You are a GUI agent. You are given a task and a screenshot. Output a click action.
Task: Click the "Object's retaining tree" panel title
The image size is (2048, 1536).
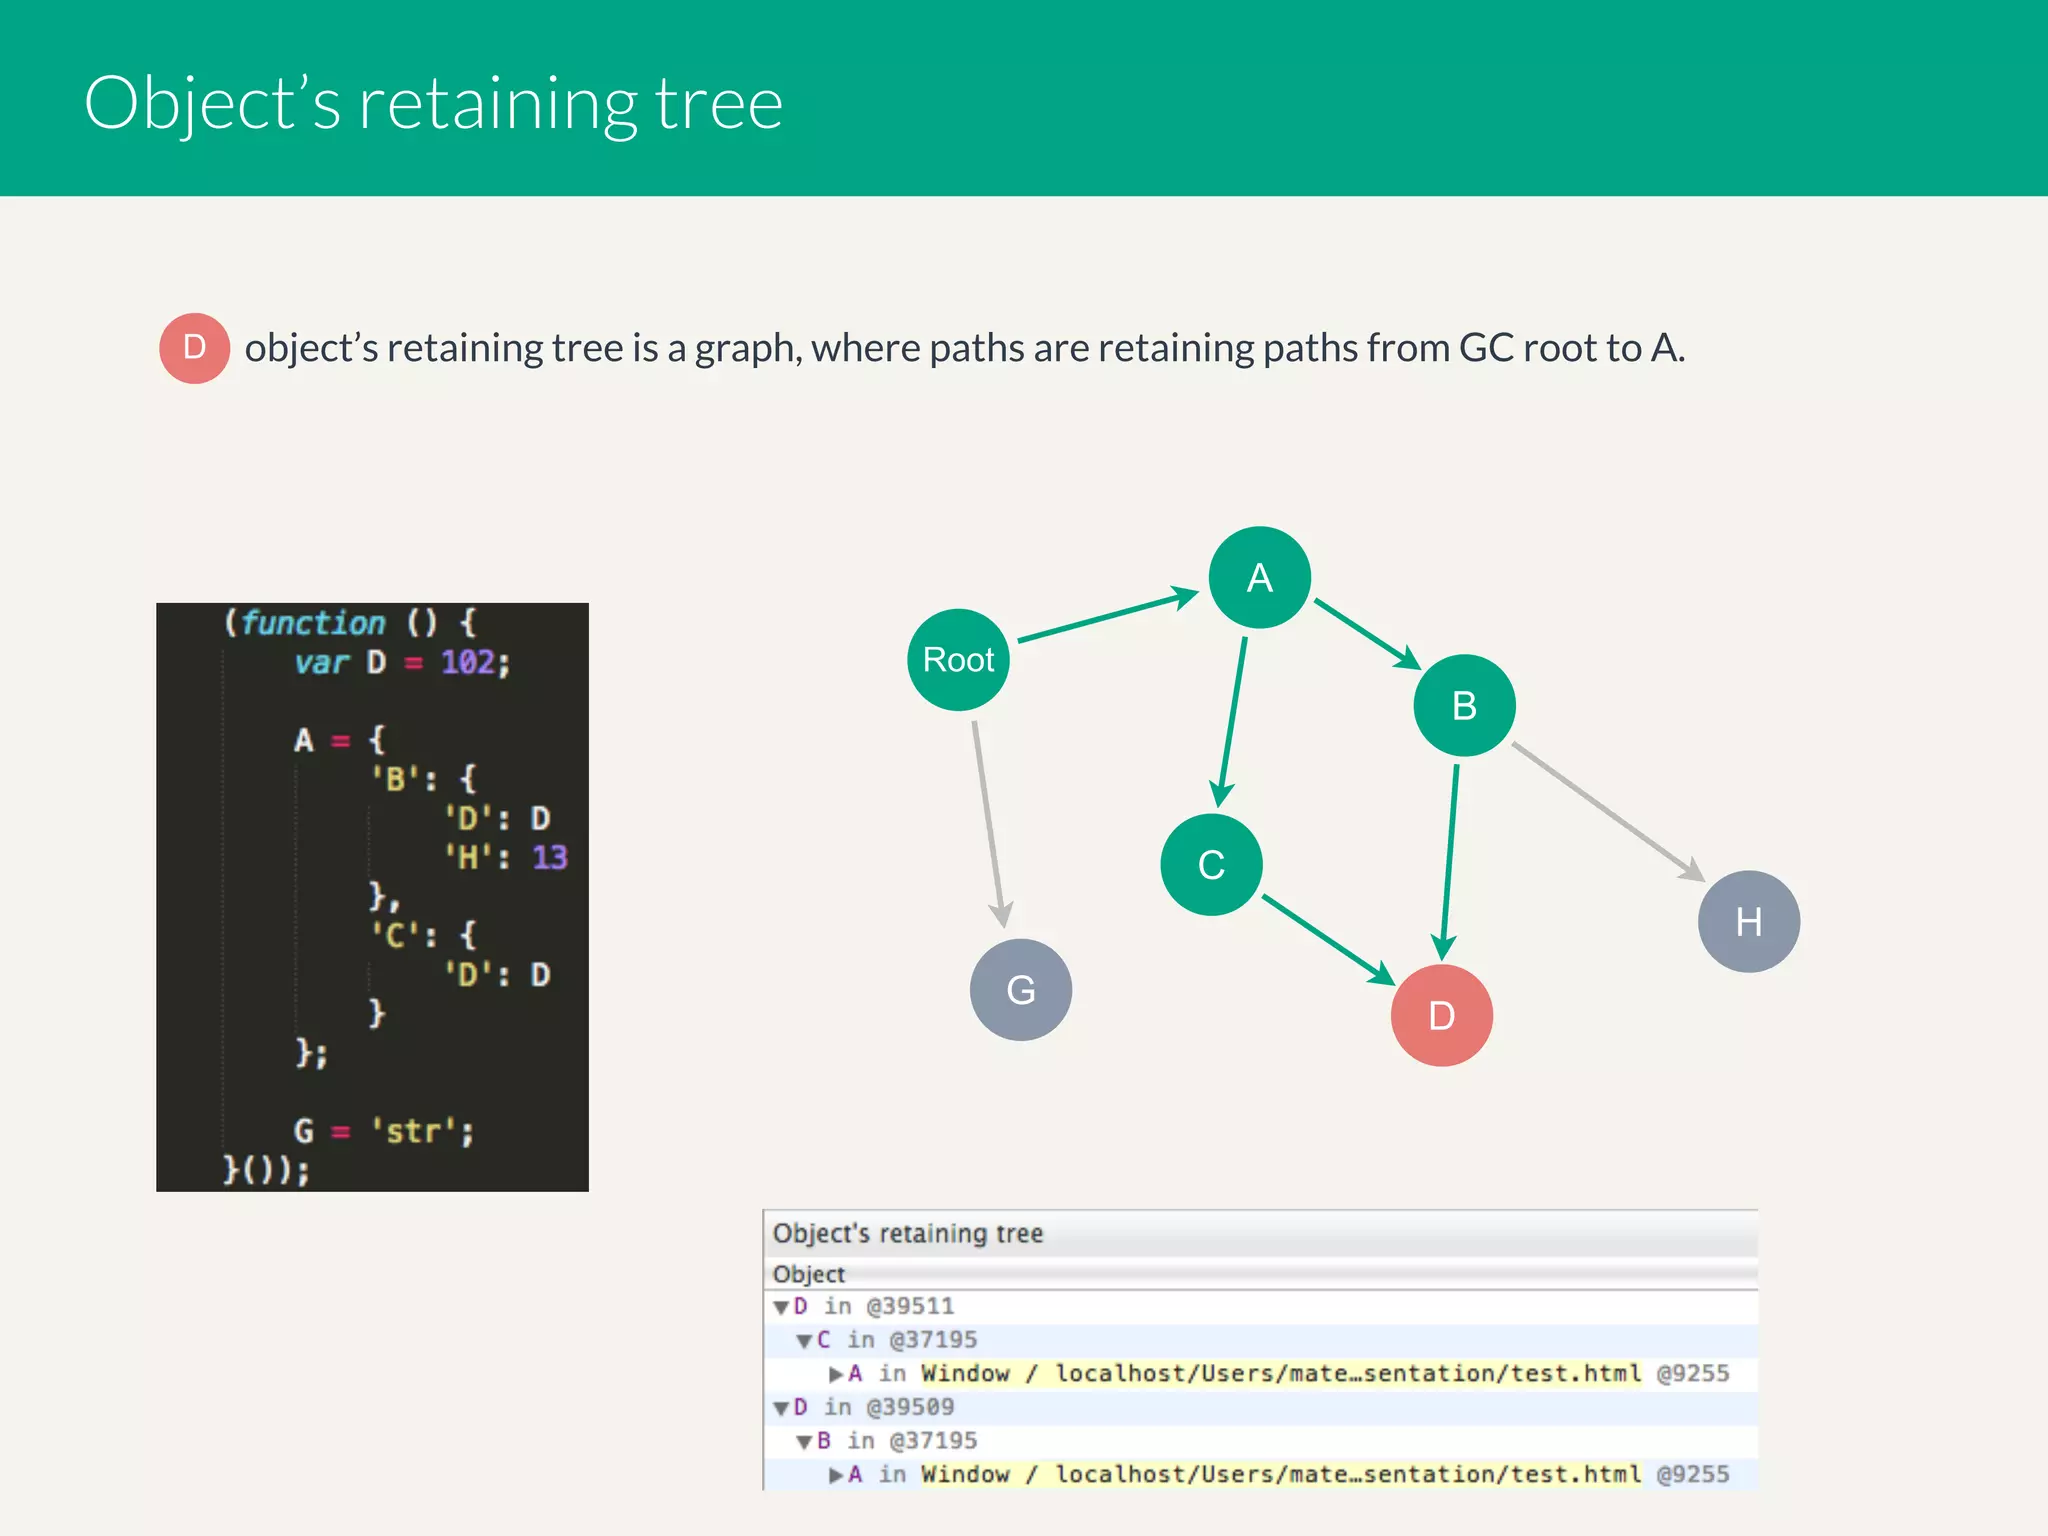[907, 1233]
